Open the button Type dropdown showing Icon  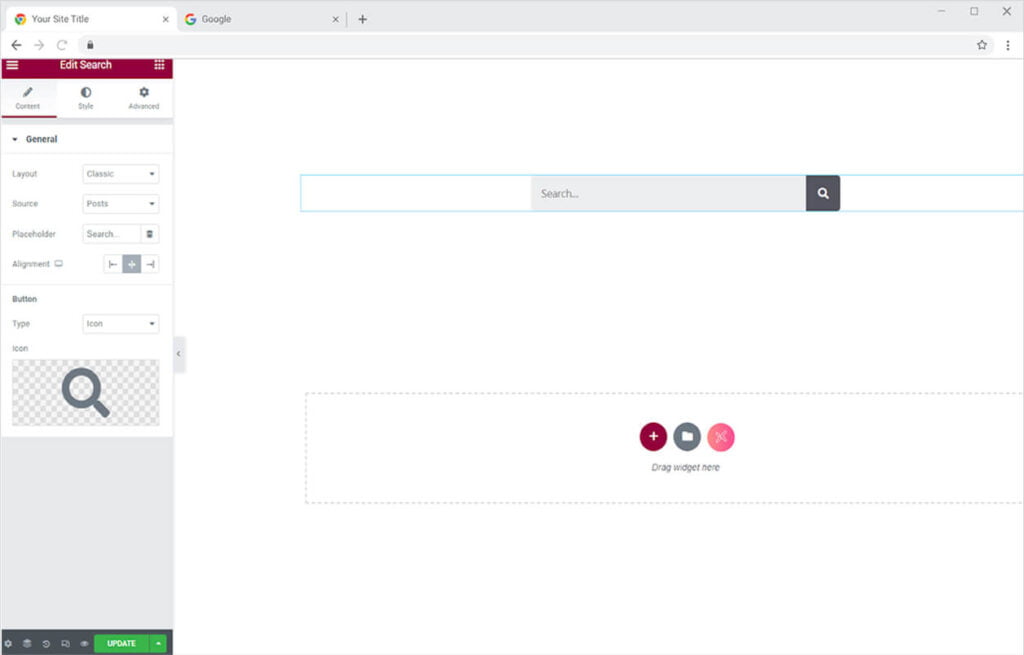(x=121, y=324)
